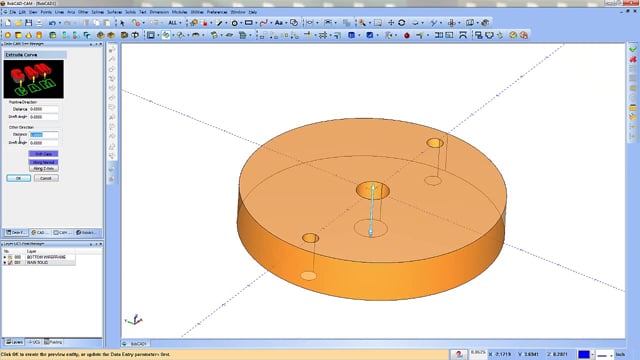Open the Solids menu
This screenshot has width=640, height=360.
click(130, 12)
